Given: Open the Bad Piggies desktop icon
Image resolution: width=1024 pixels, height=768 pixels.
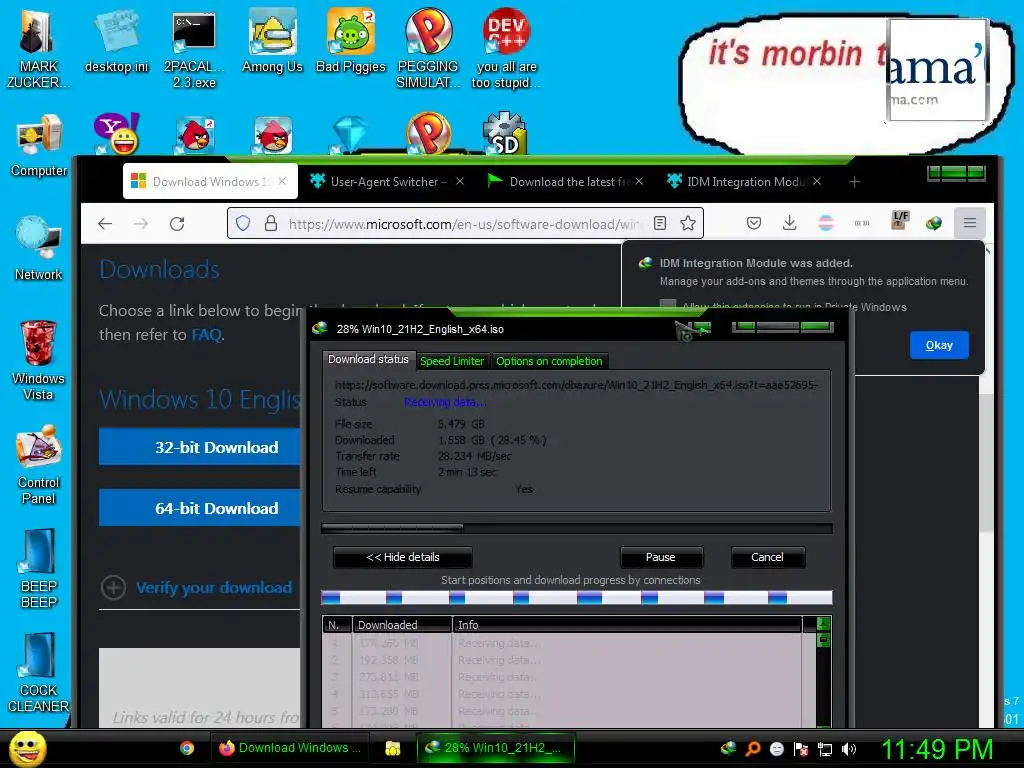Looking at the screenshot, I should pyautogui.click(x=351, y=40).
